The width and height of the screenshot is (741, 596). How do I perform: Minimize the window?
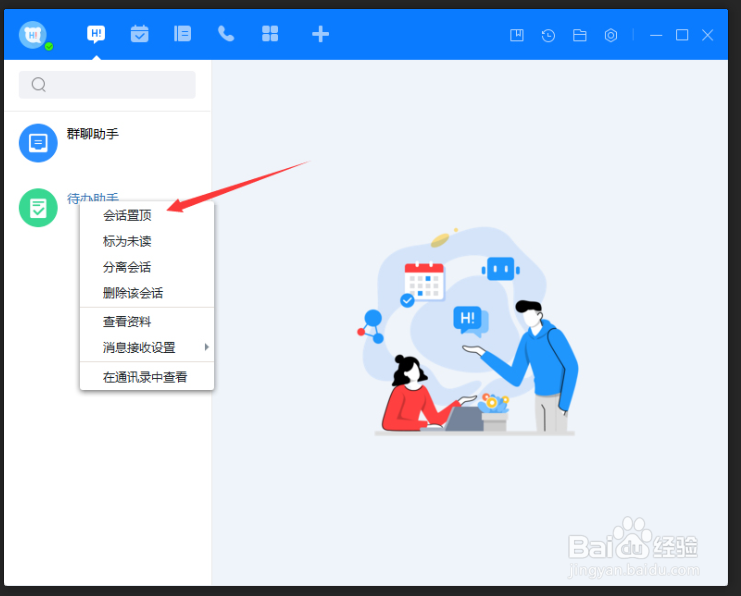(x=656, y=35)
